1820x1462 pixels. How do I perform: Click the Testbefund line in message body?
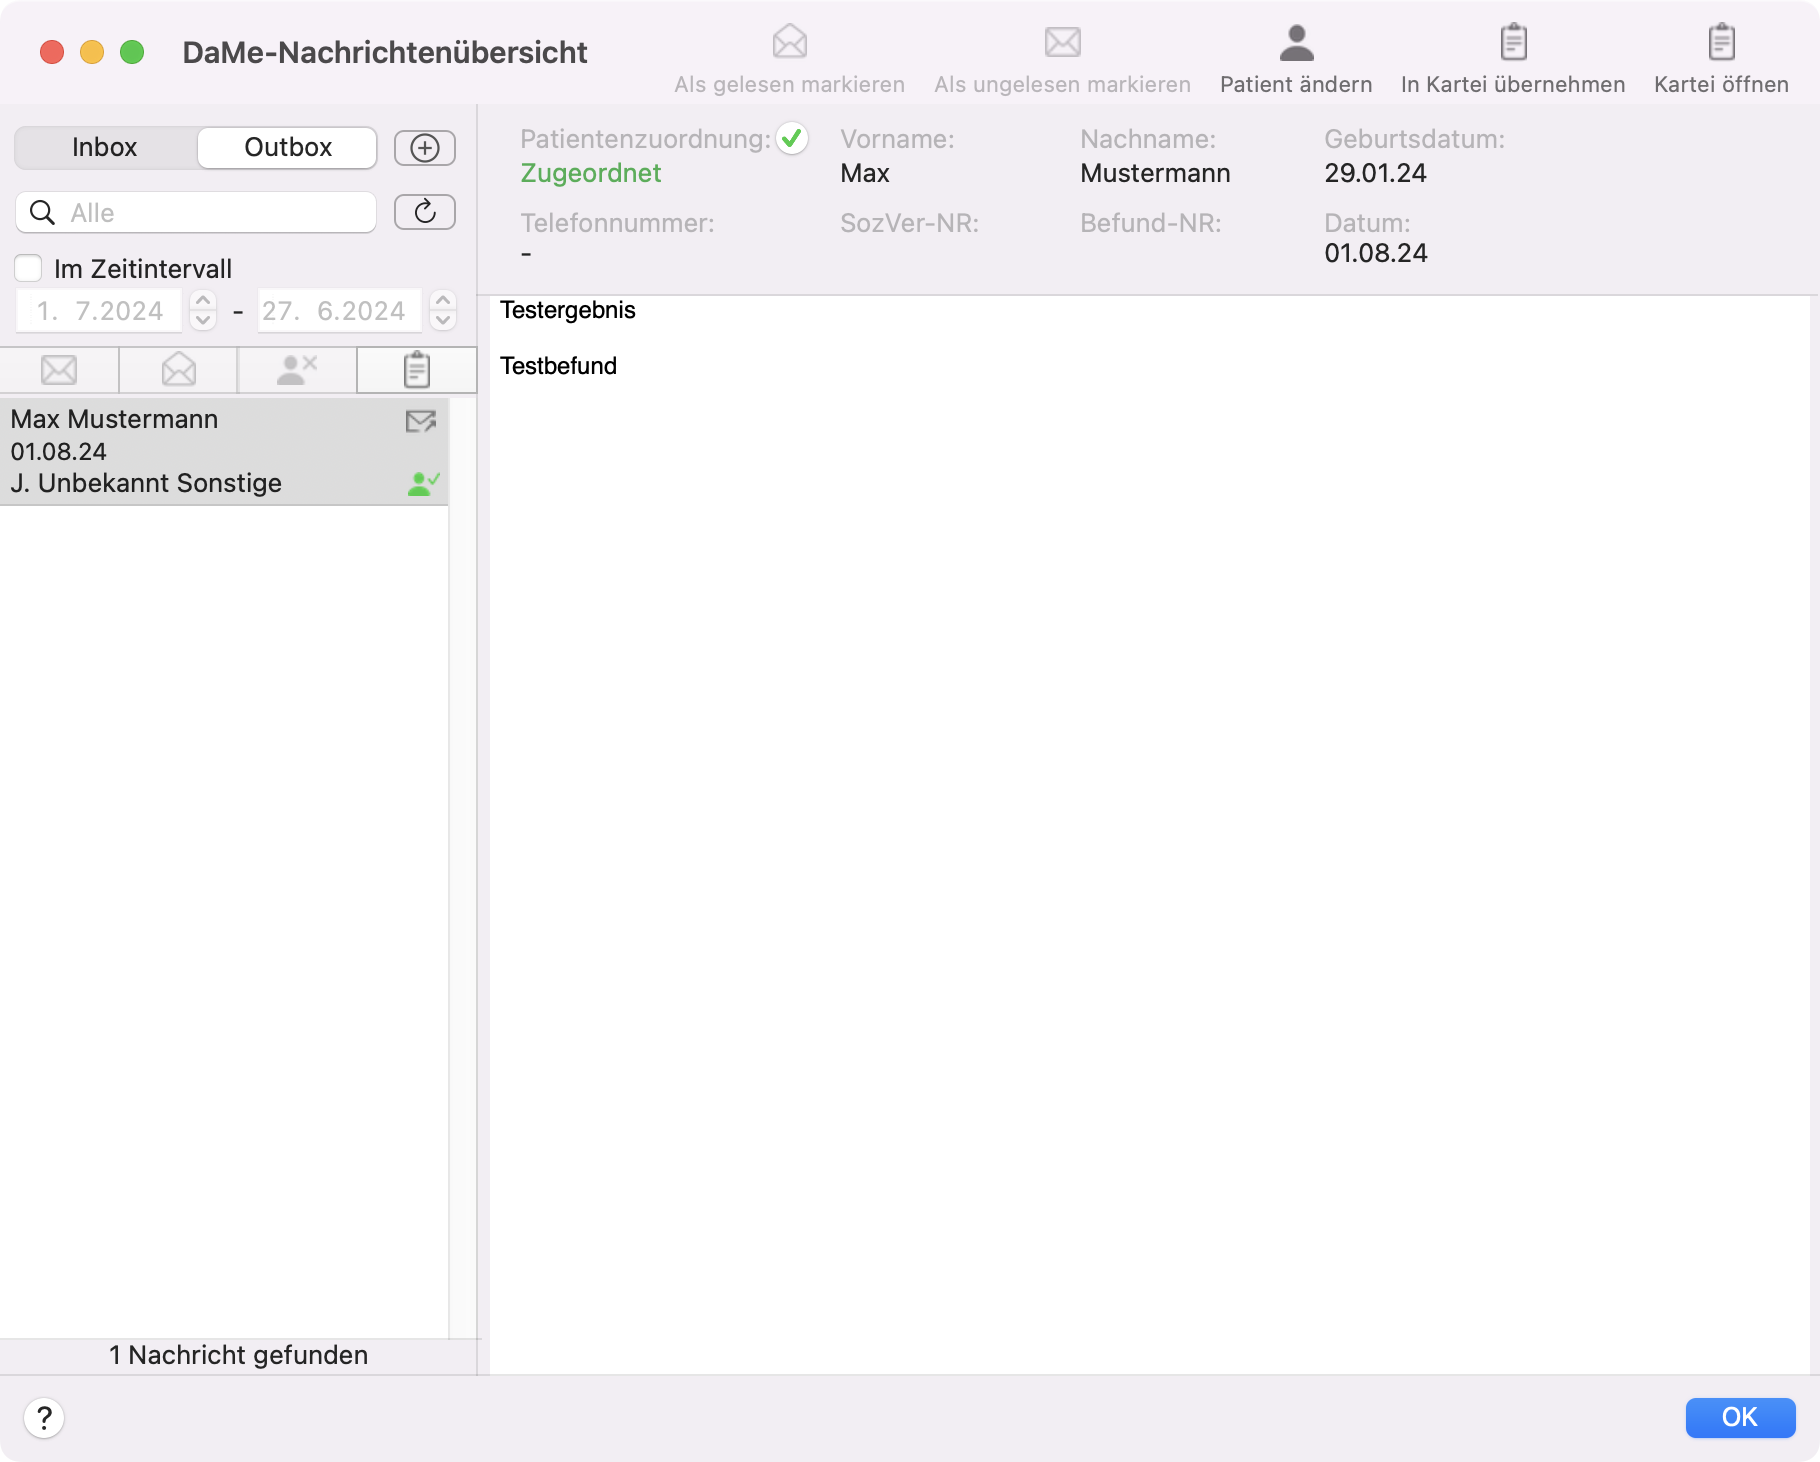coord(558,366)
